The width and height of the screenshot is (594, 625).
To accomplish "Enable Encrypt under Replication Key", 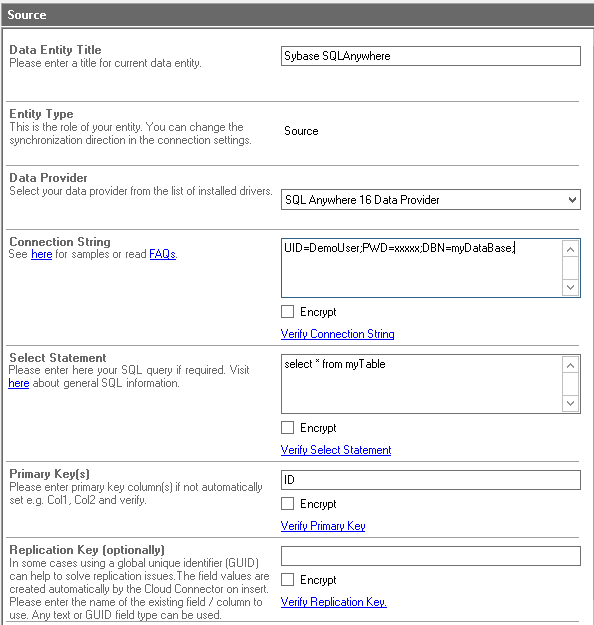I will pyautogui.click(x=287, y=580).
